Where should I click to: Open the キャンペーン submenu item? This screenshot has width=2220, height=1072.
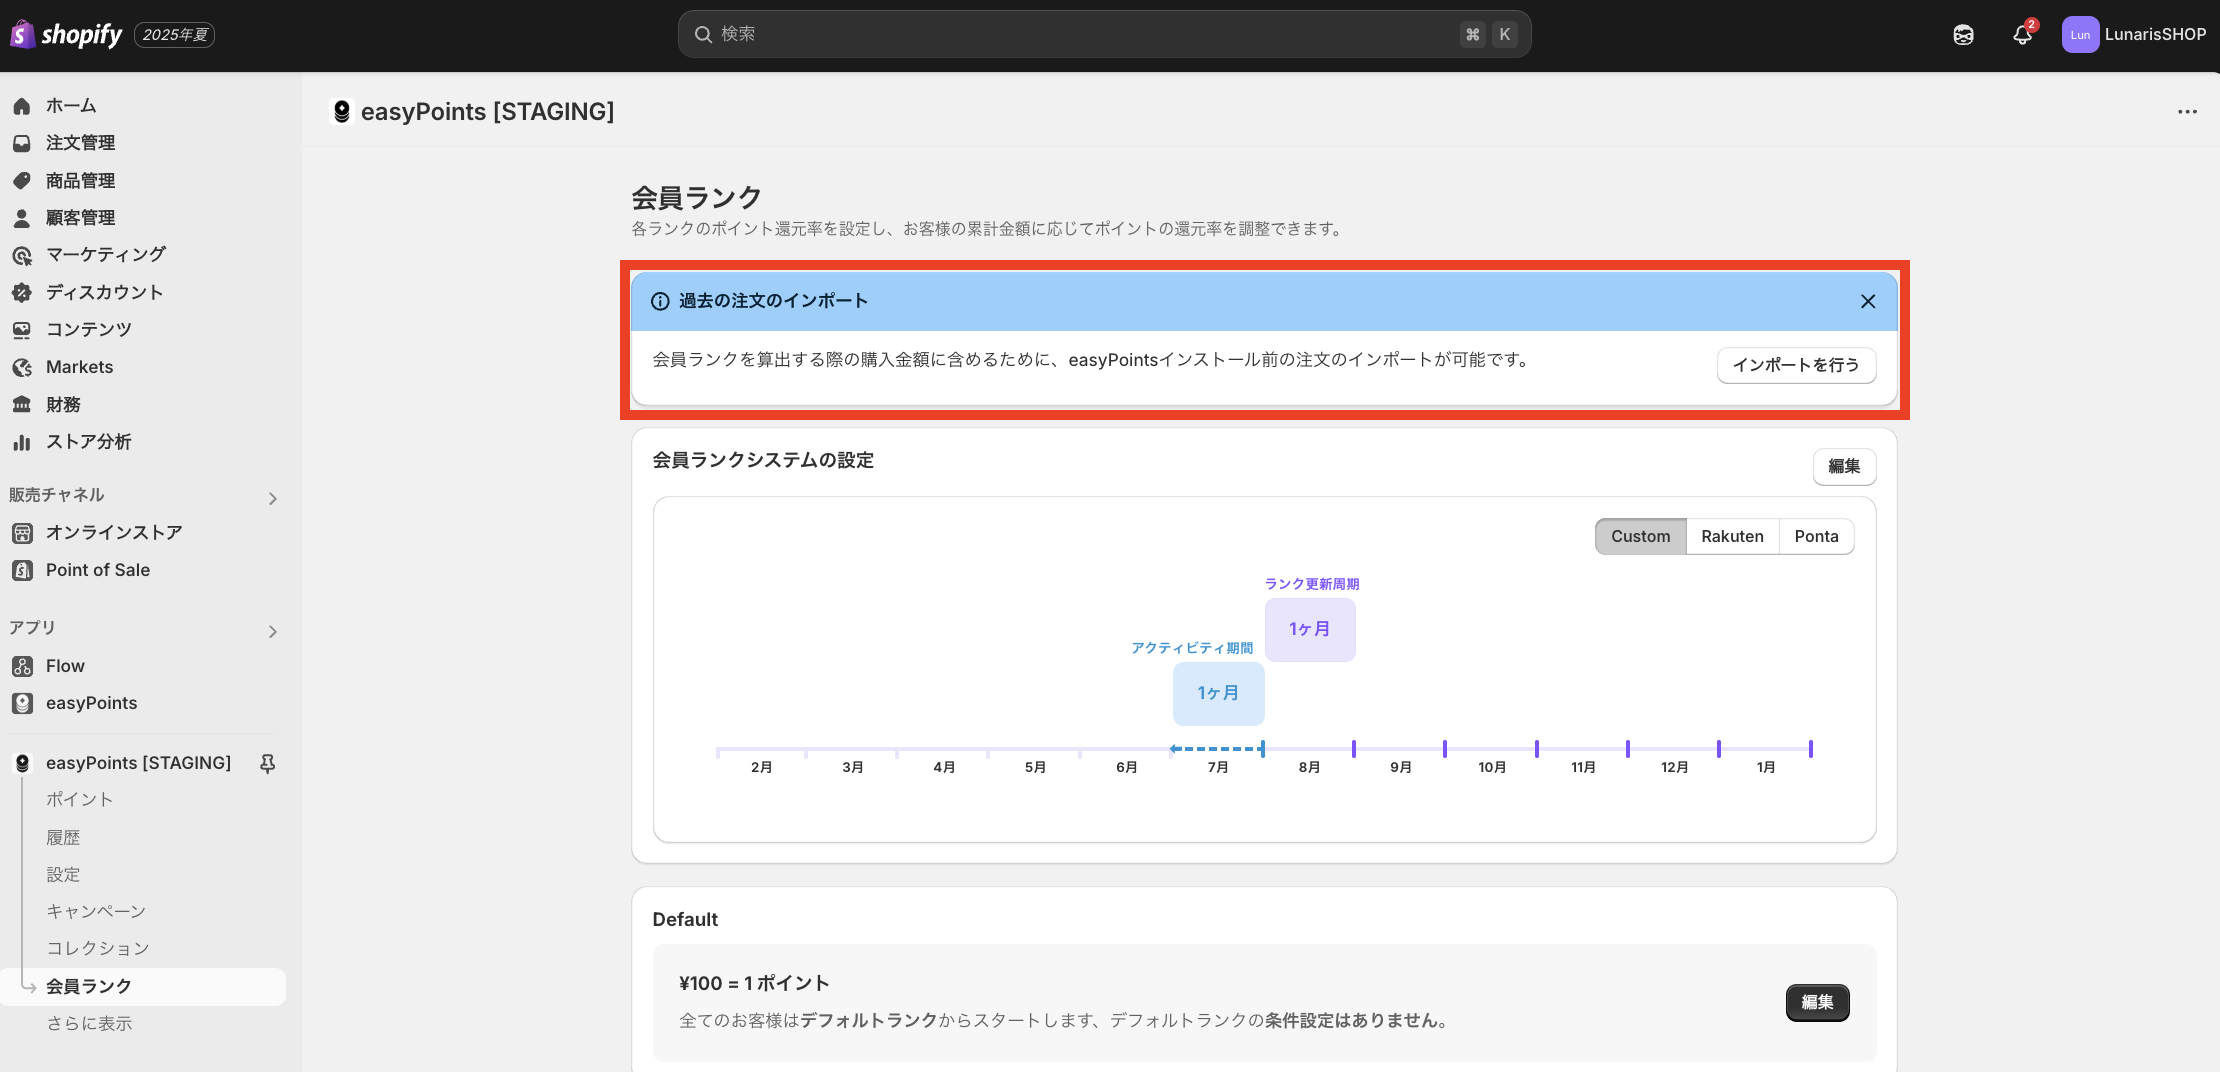tap(96, 911)
